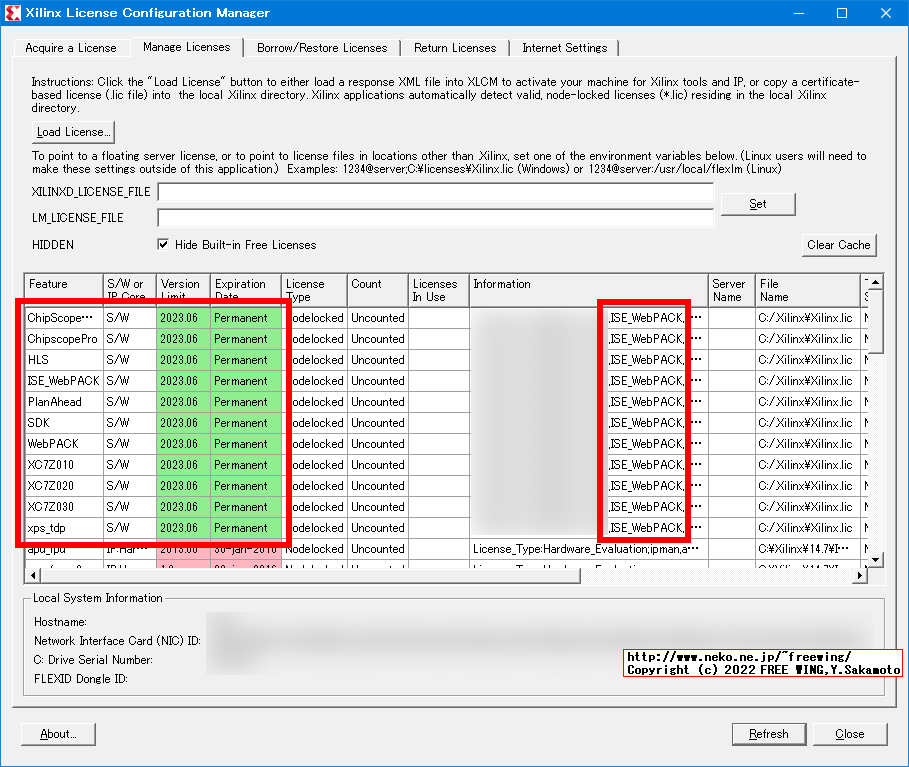Toggle Hide Built-in Free Licenses checkbox
This screenshot has width=909, height=767.
click(164, 245)
